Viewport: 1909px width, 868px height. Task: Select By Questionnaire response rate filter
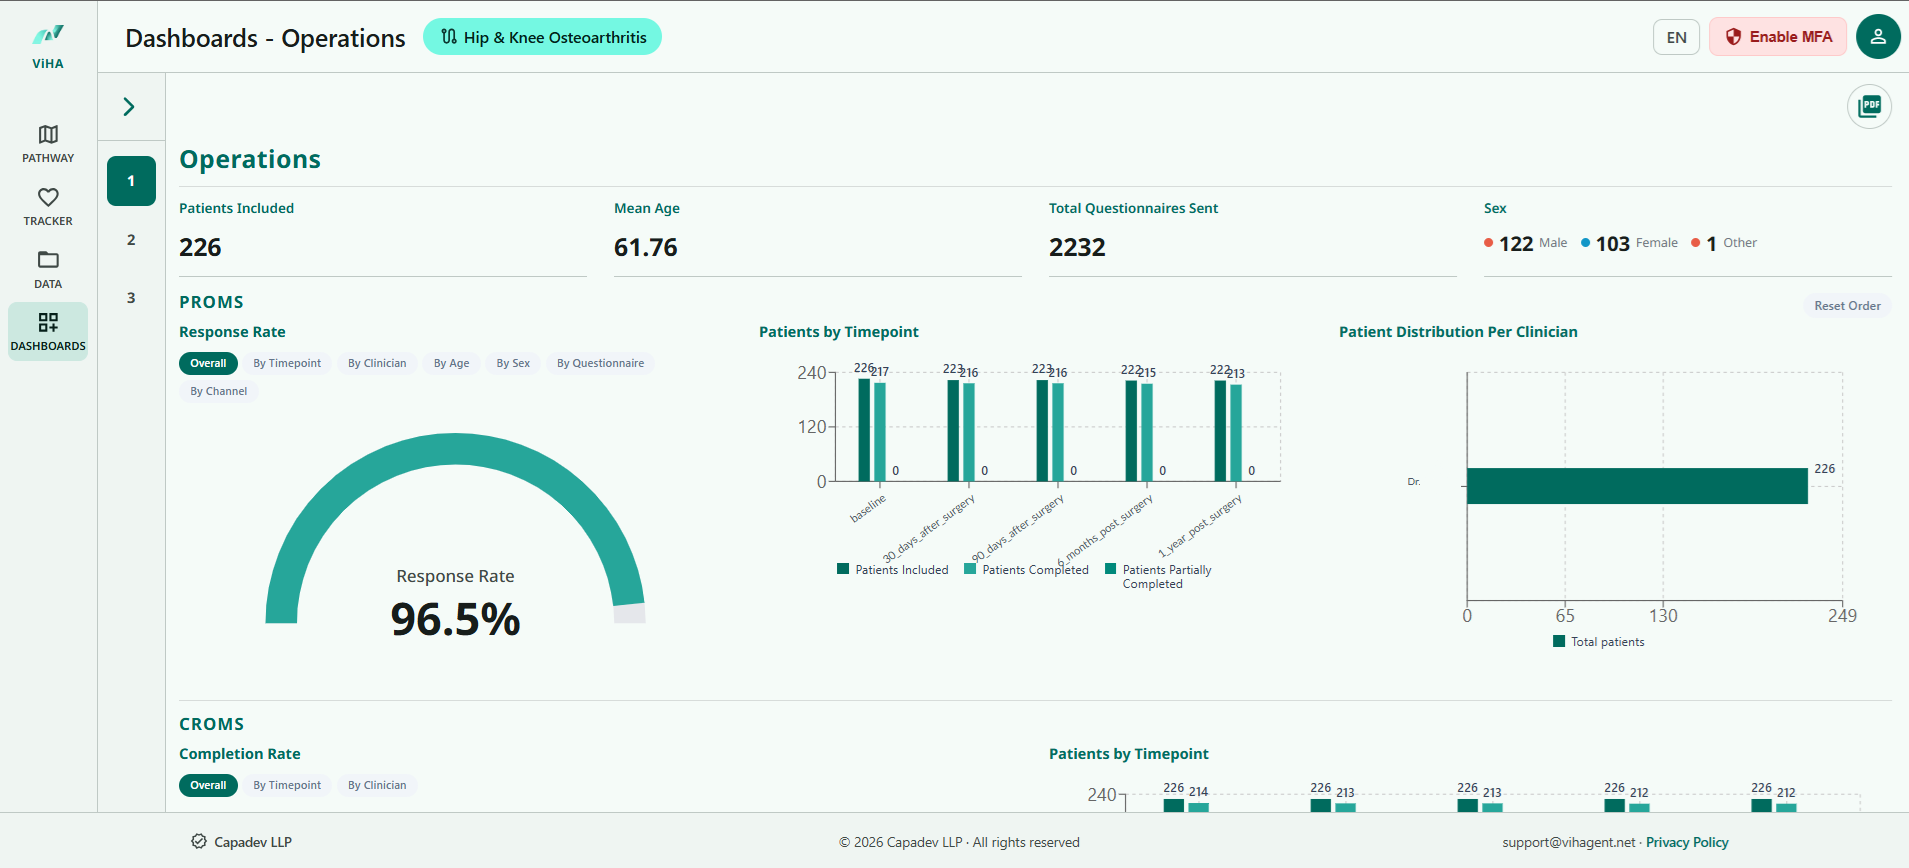[x=600, y=363]
